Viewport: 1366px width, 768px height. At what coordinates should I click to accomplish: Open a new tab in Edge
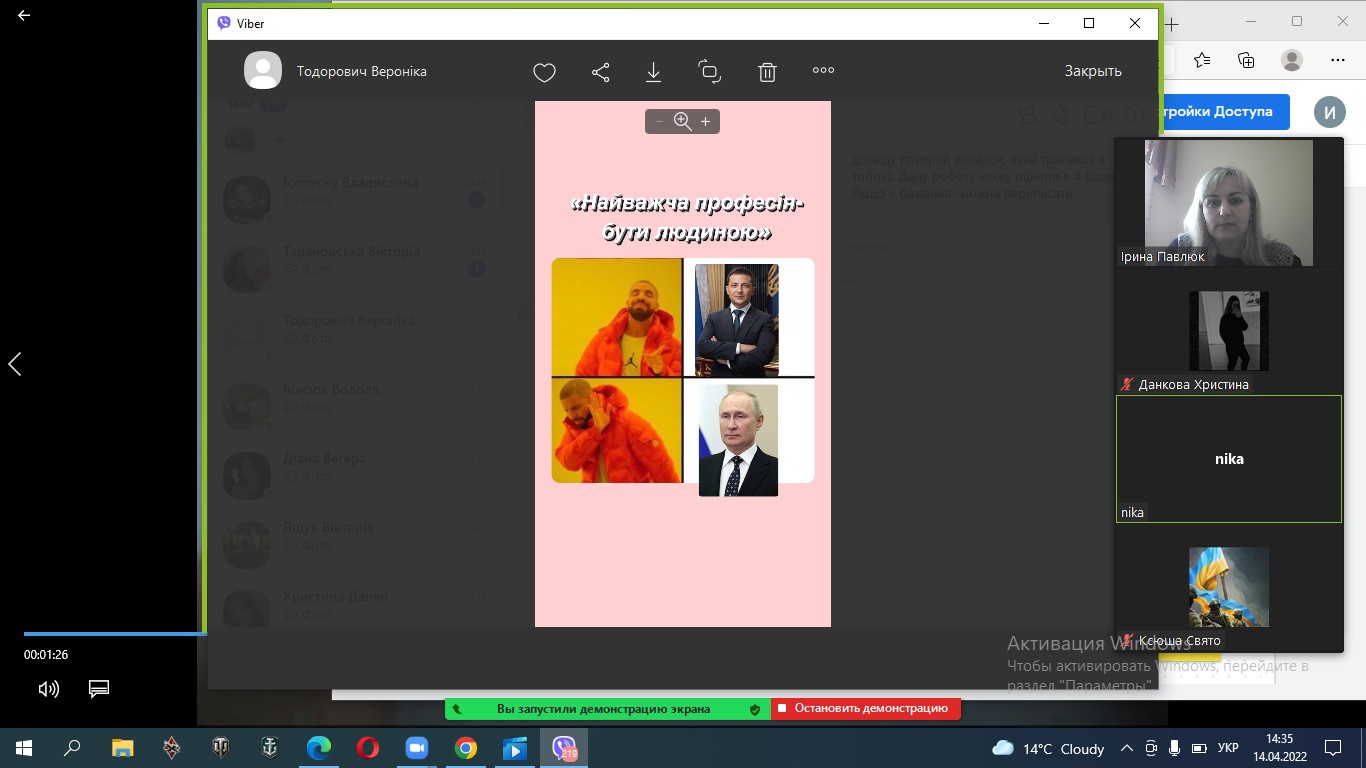tap(1172, 23)
